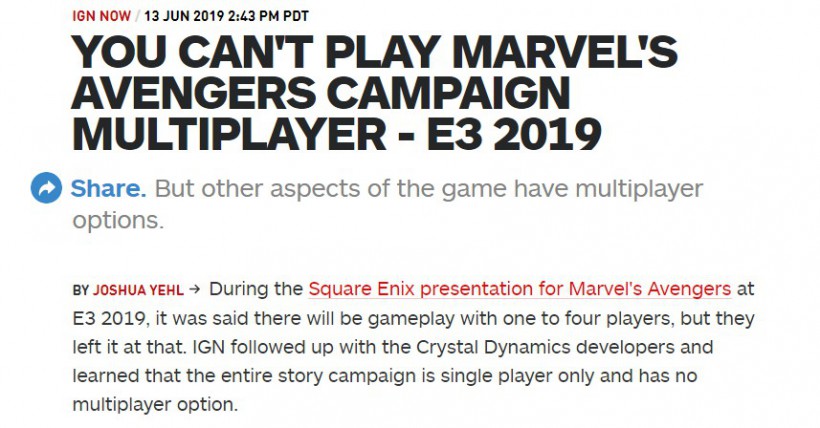Click the 'BY' label before the author name

coord(81,290)
